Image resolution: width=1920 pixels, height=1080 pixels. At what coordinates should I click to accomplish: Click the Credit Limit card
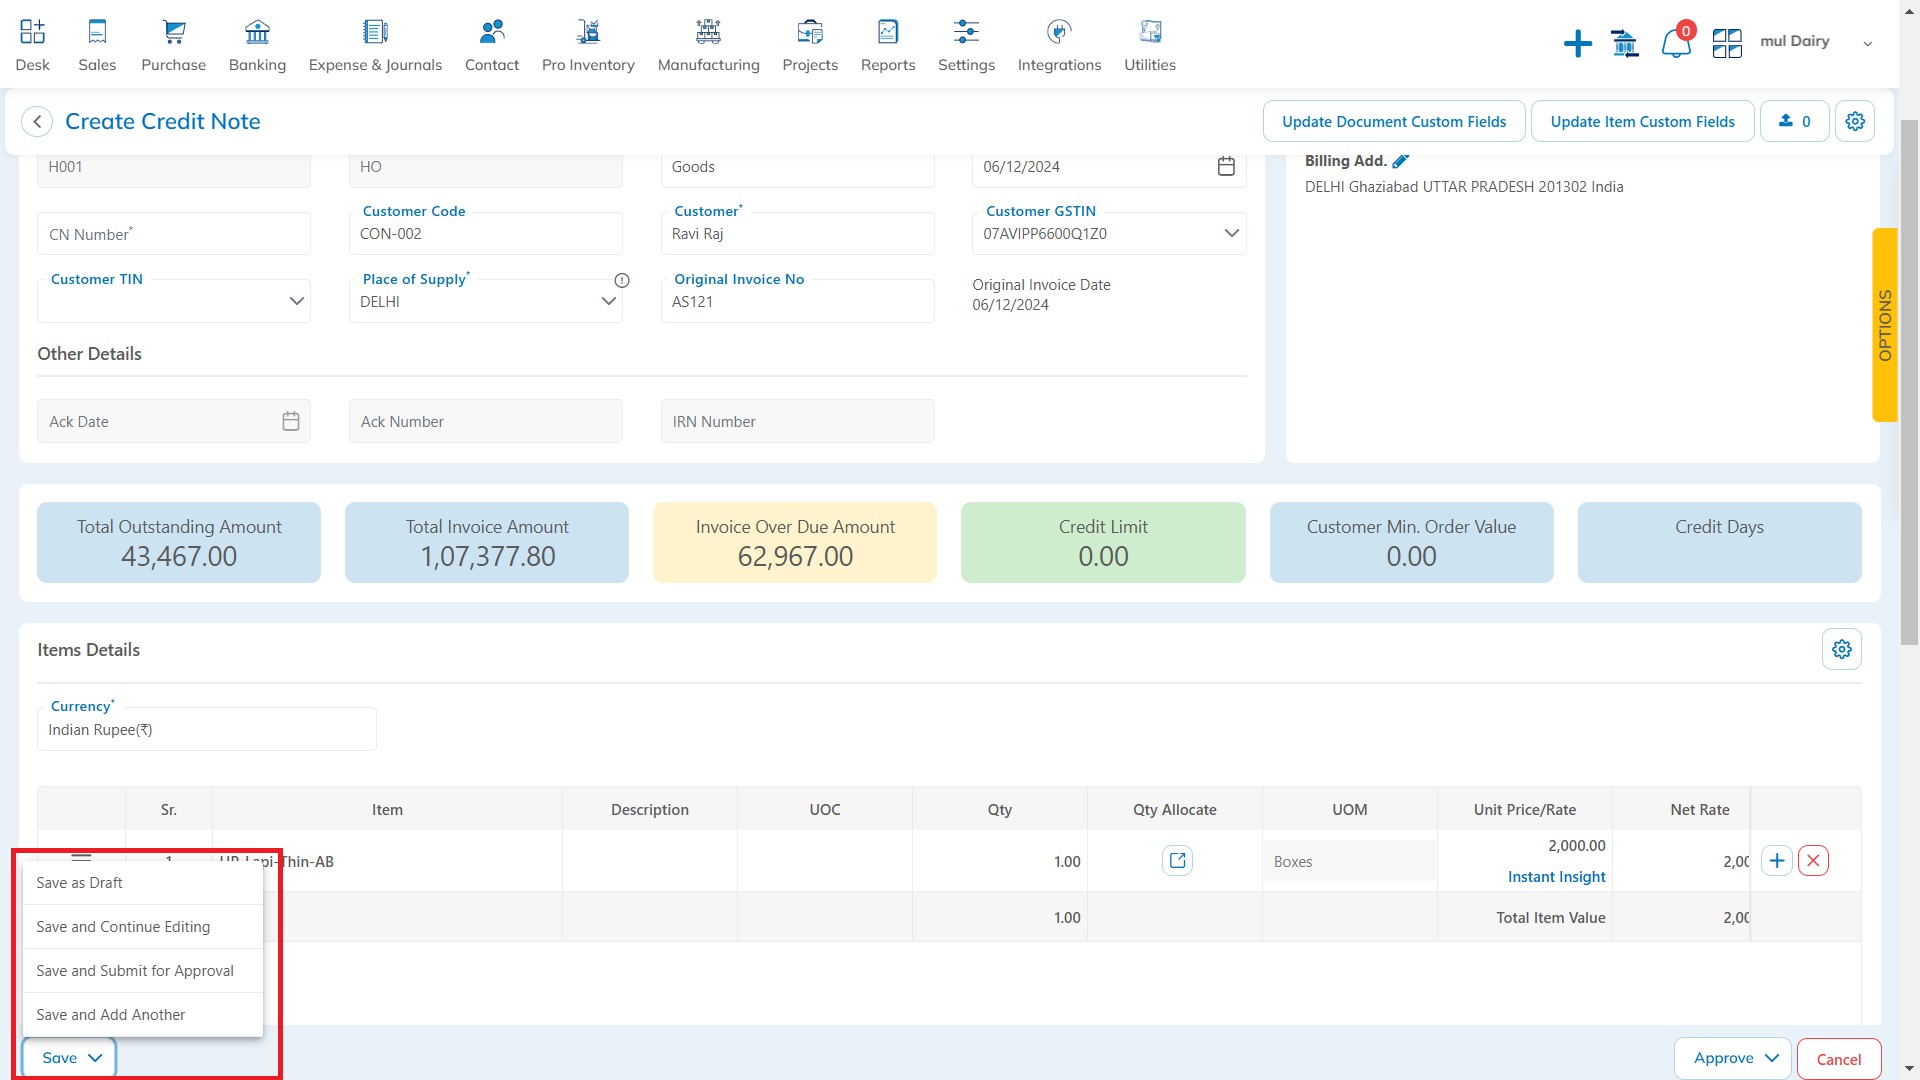pyautogui.click(x=1103, y=542)
